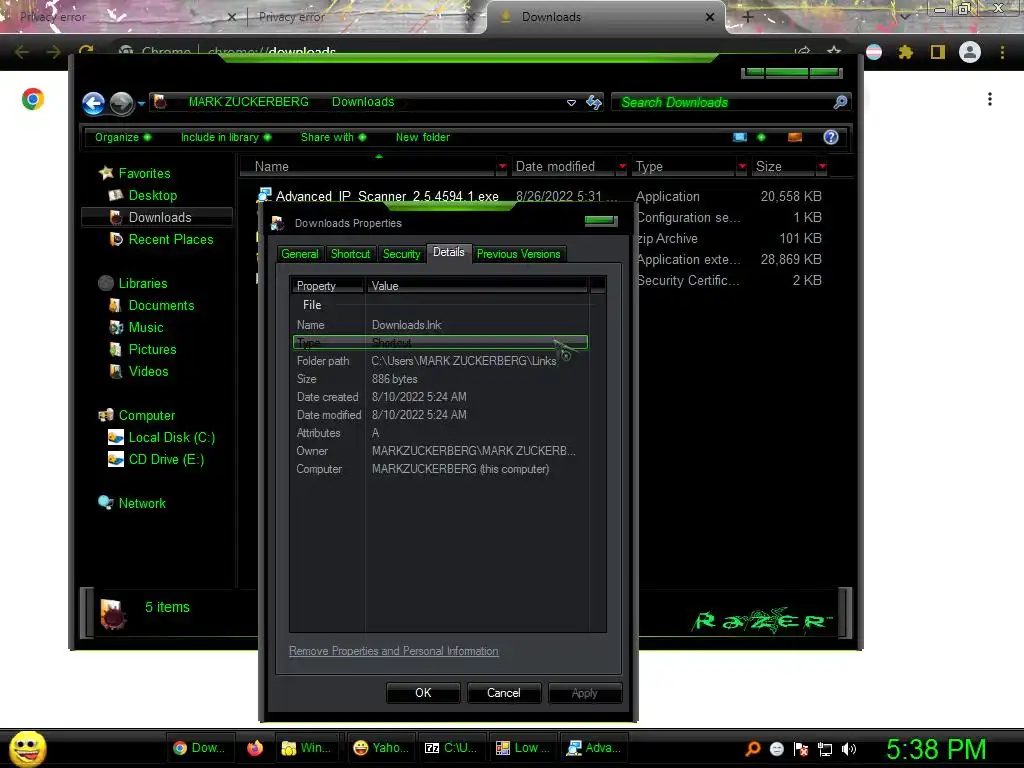Screen dimensions: 1024x768
Task: Switch to the Security tab
Action: click(x=401, y=254)
